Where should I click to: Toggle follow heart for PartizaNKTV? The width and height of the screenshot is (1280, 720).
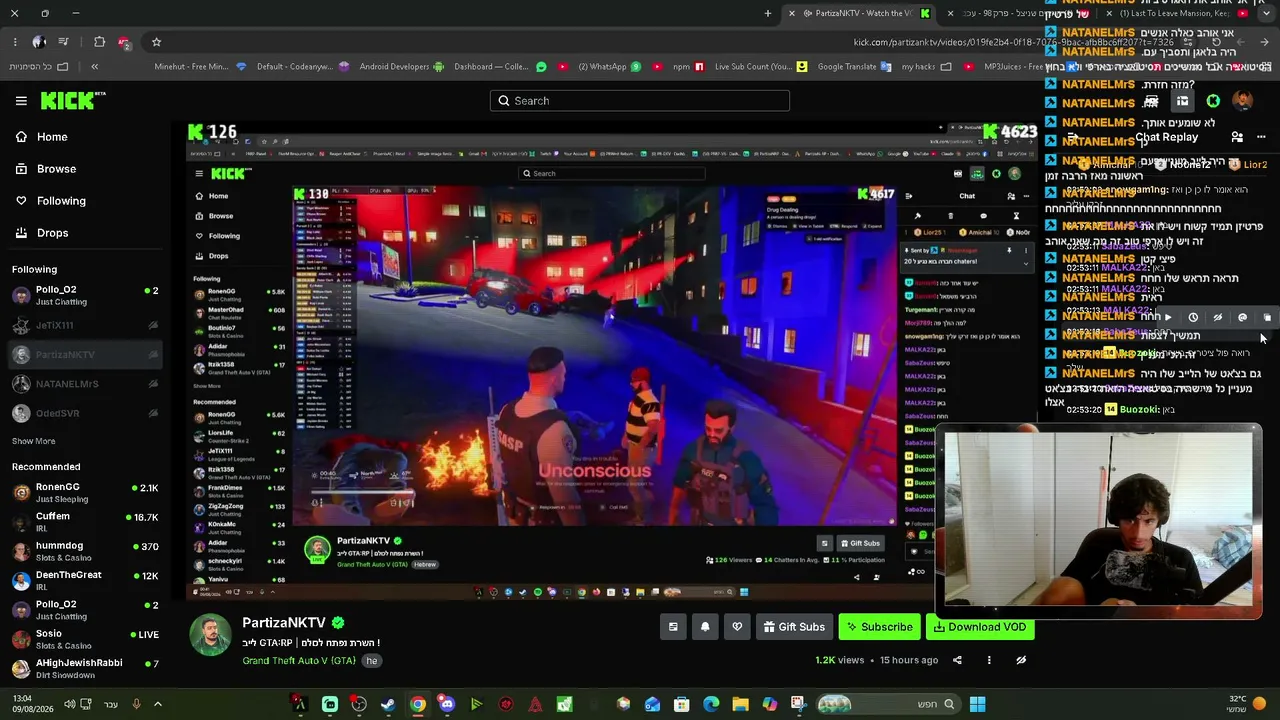737,627
